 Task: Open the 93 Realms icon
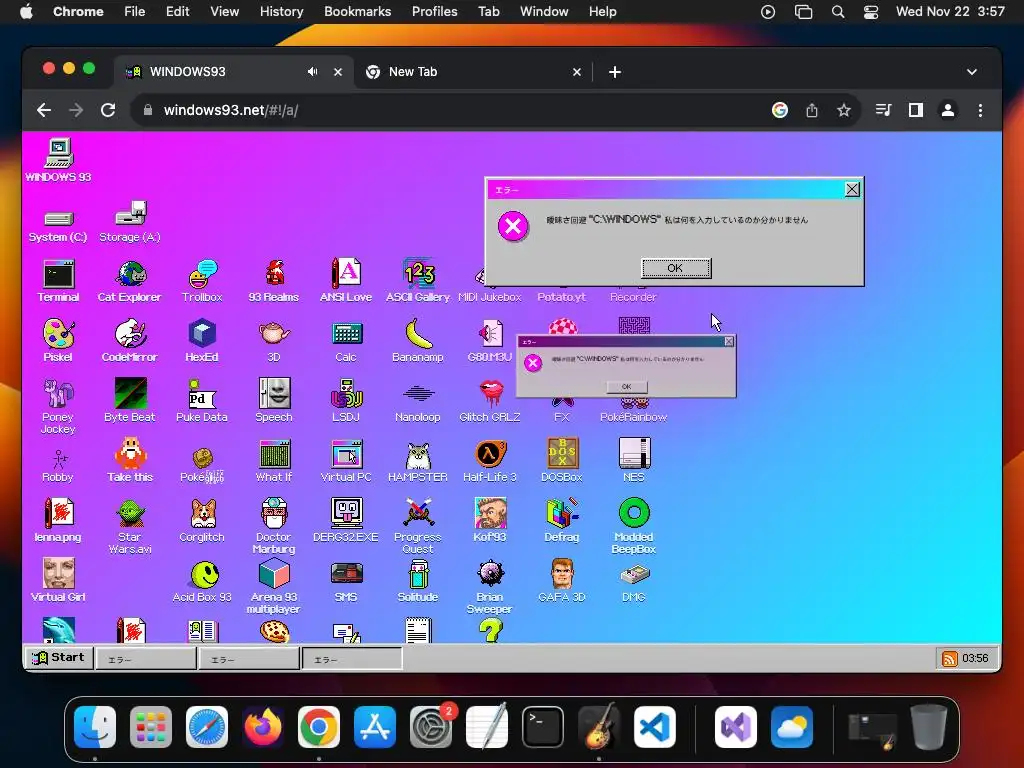tap(274, 281)
